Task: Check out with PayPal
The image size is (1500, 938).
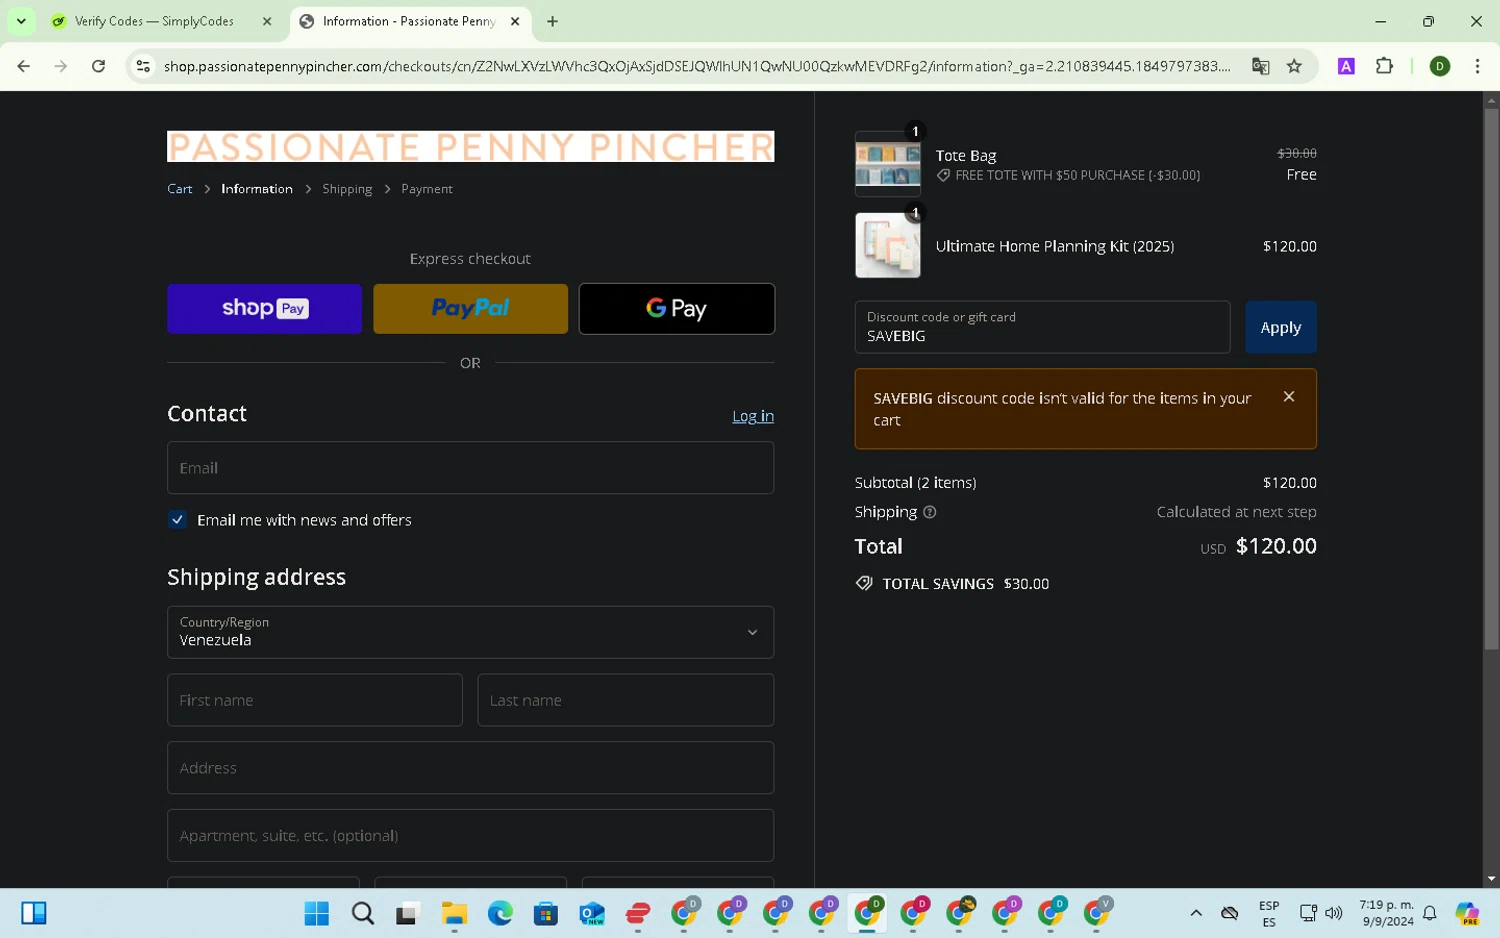Action: pos(470,308)
